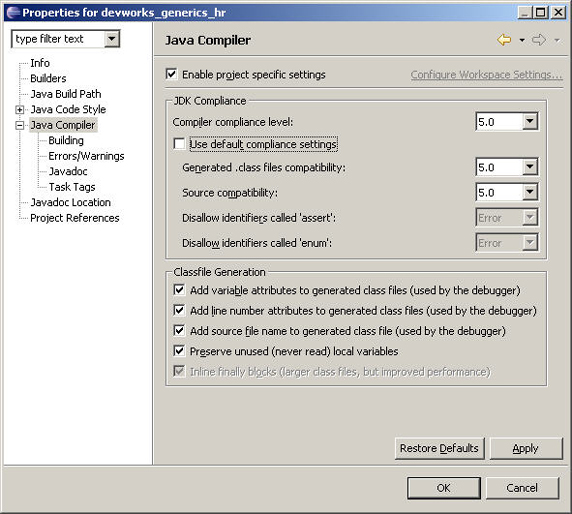Select the Javadoc Location page

coord(70,202)
